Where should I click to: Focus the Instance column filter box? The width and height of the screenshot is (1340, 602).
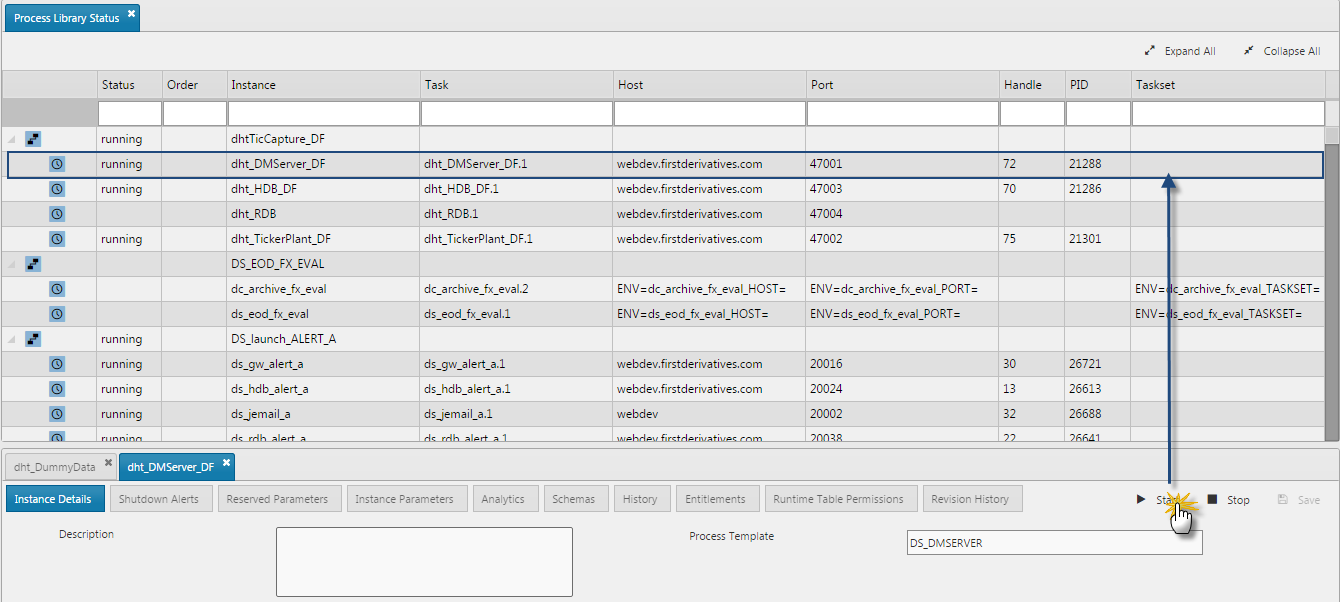(x=323, y=113)
